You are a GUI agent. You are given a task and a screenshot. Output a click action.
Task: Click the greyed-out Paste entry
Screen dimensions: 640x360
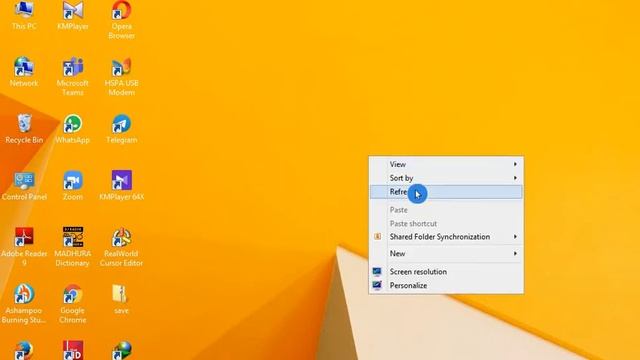446,210
